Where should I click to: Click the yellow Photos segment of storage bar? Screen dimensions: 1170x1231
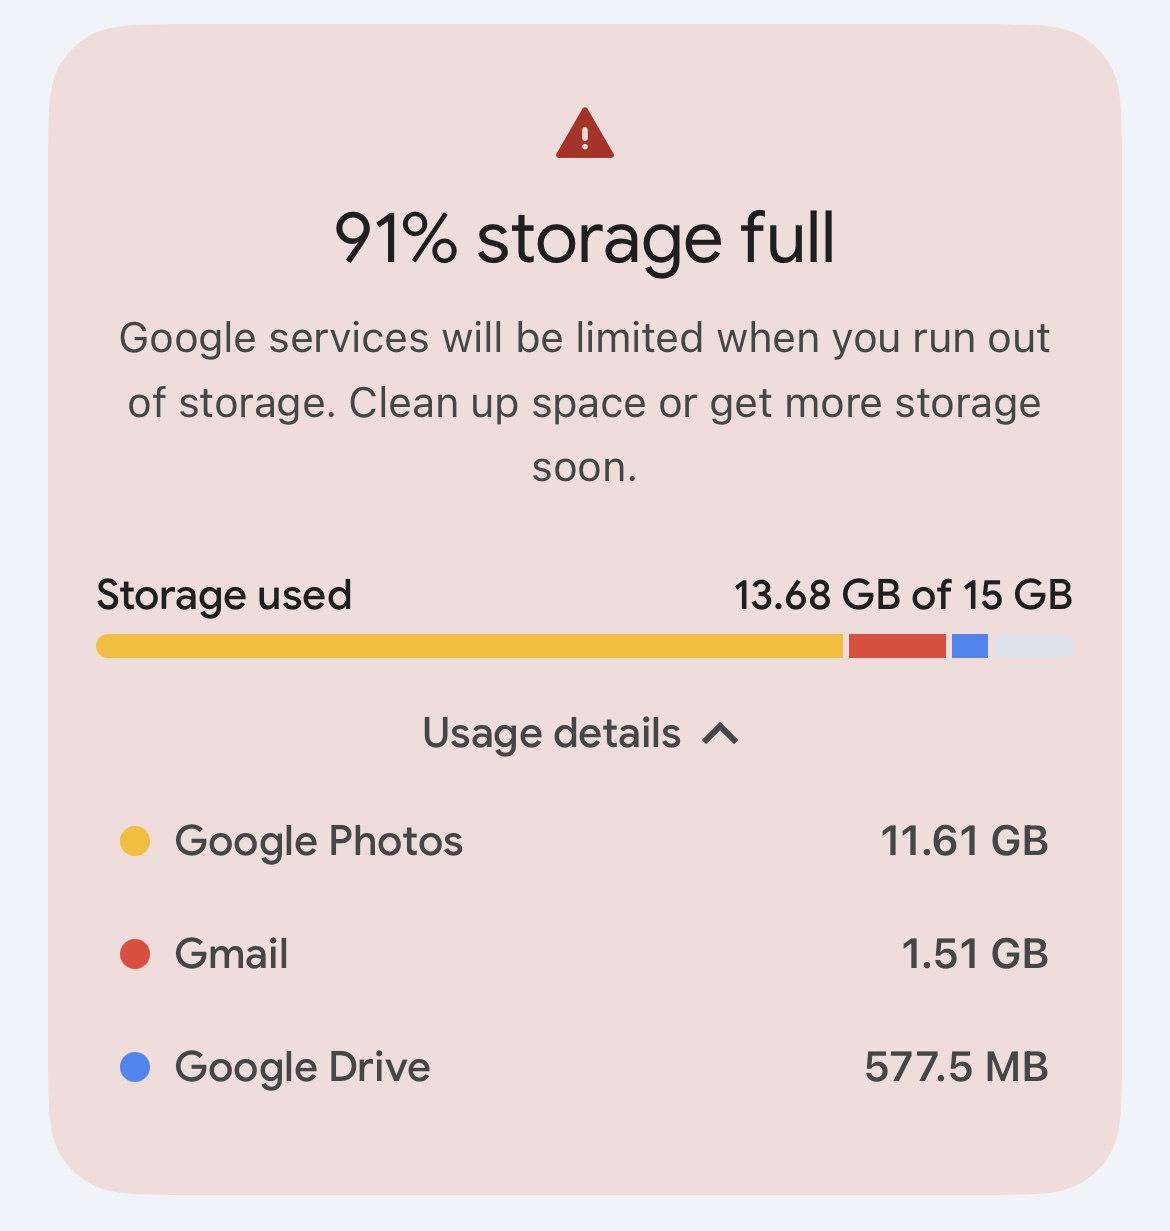[470, 646]
